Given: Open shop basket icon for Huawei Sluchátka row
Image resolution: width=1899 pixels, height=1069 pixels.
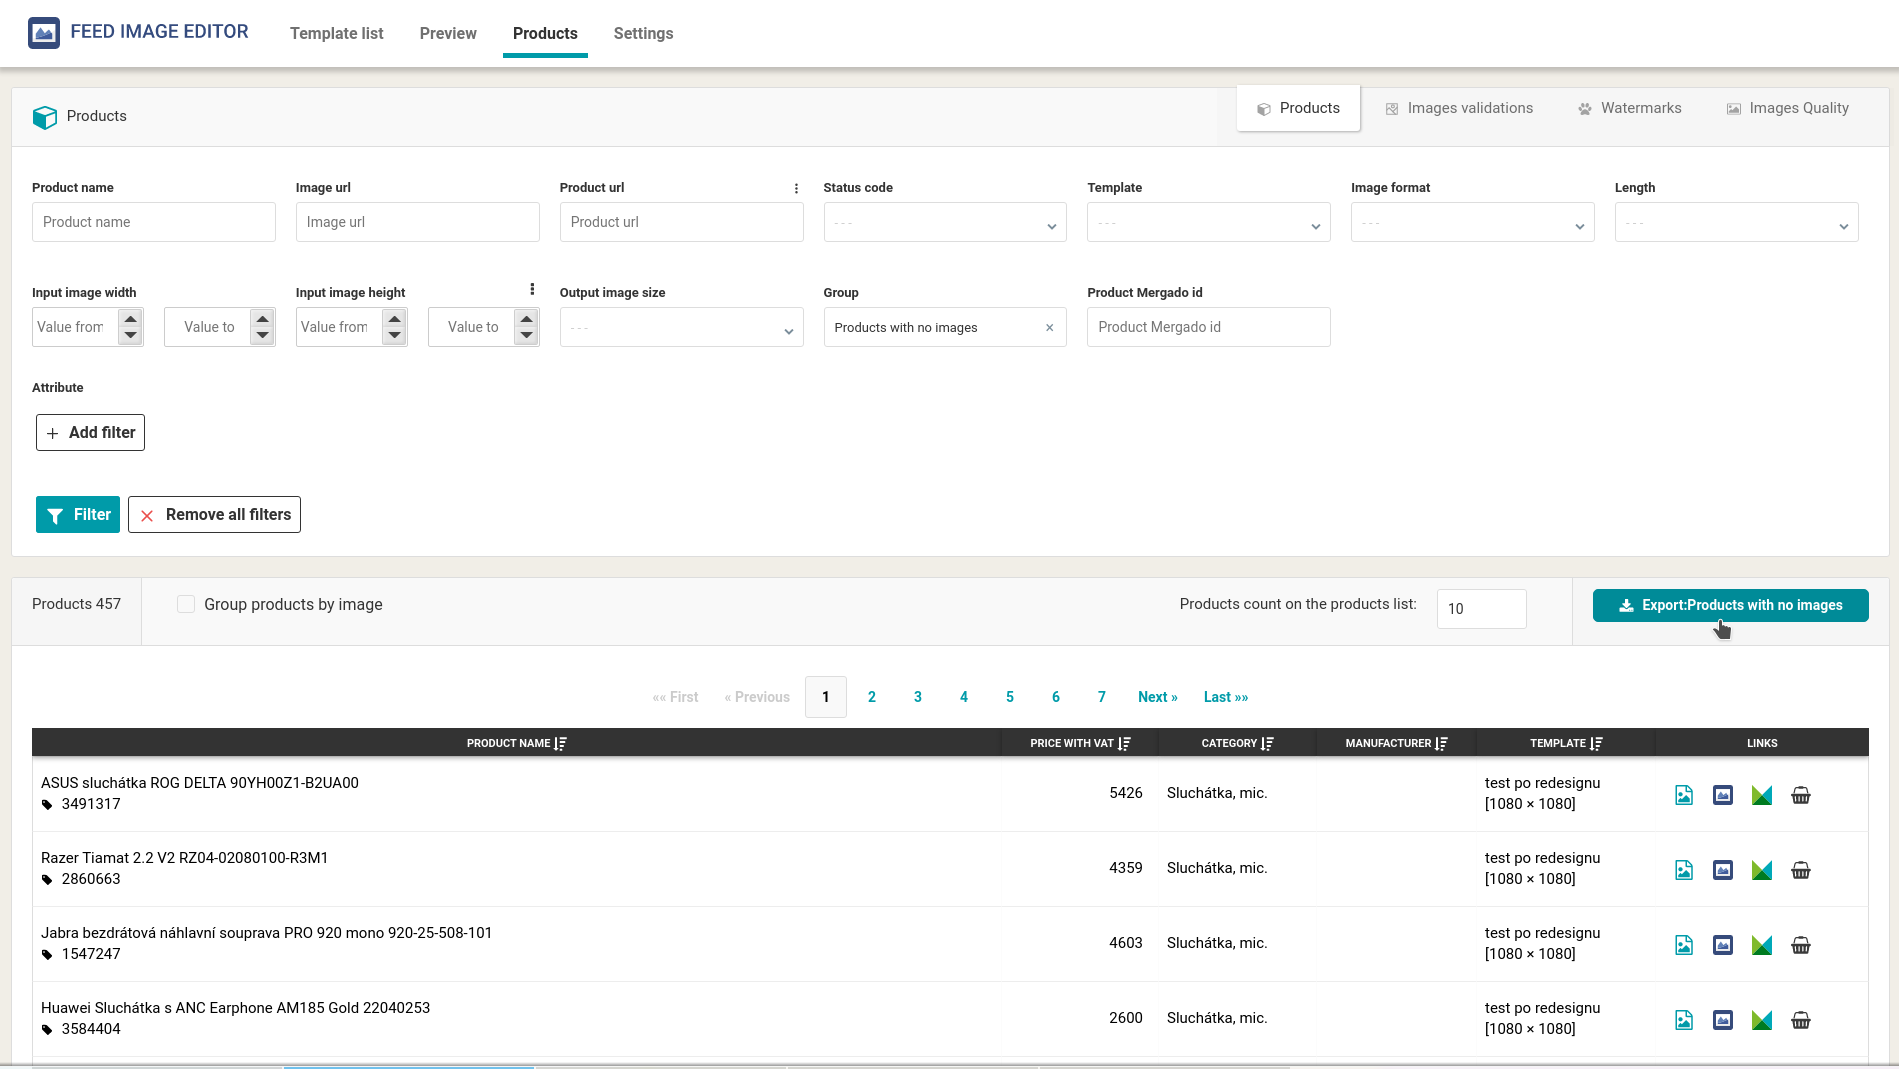Looking at the screenshot, I should click(x=1801, y=1020).
